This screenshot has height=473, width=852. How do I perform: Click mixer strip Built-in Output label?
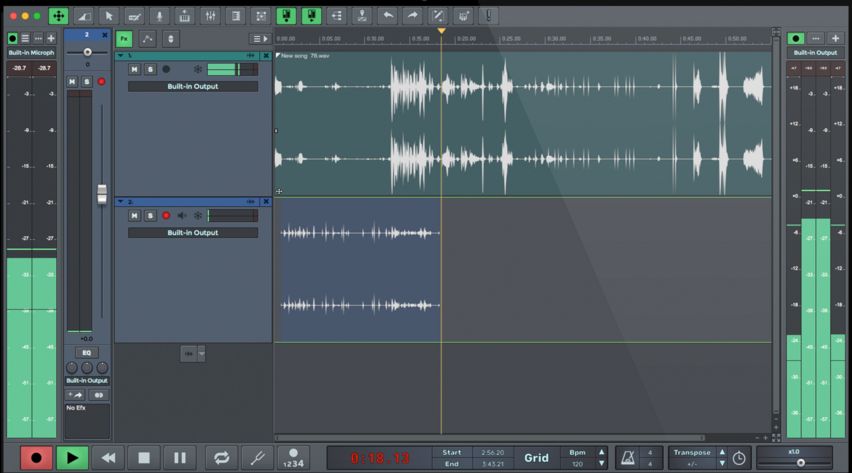(87, 381)
